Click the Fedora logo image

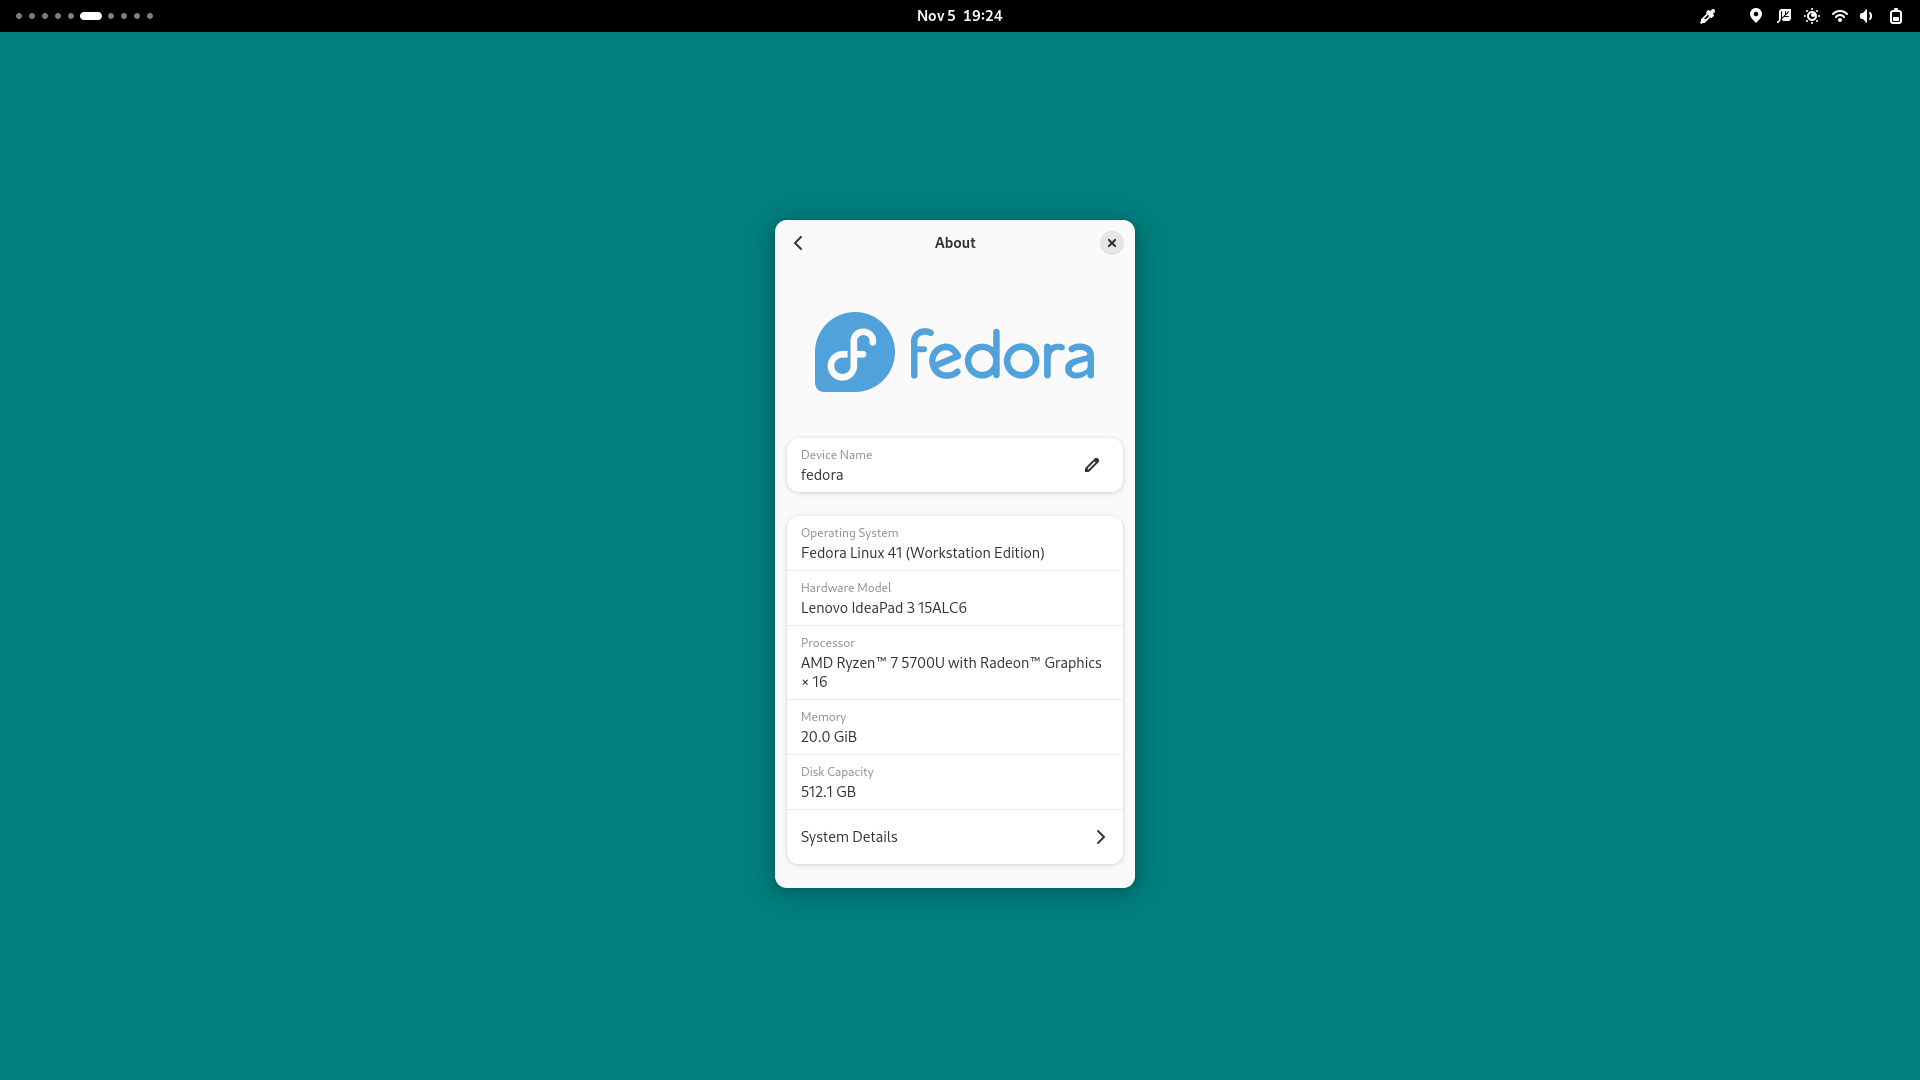(x=954, y=352)
